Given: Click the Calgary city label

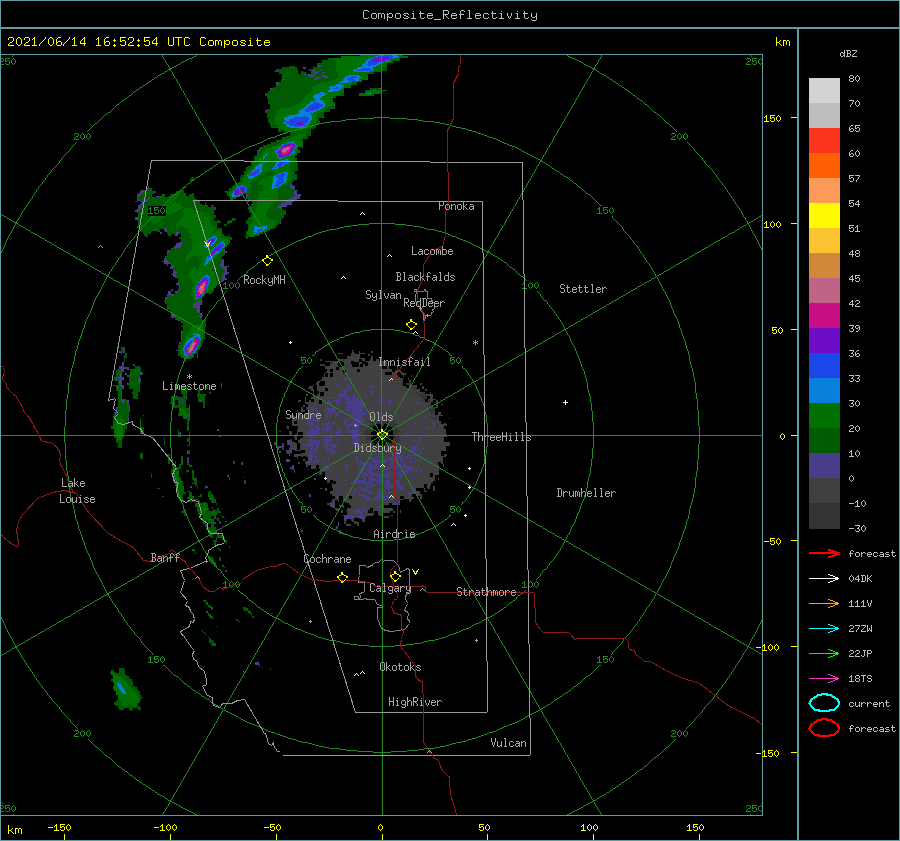Looking at the screenshot, I should pyautogui.click(x=390, y=588).
